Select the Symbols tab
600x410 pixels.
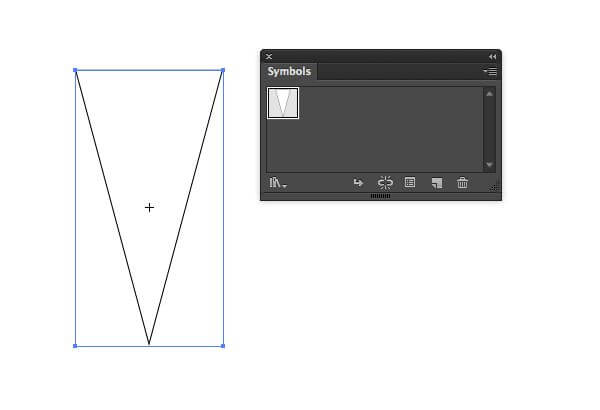tap(289, 72)
